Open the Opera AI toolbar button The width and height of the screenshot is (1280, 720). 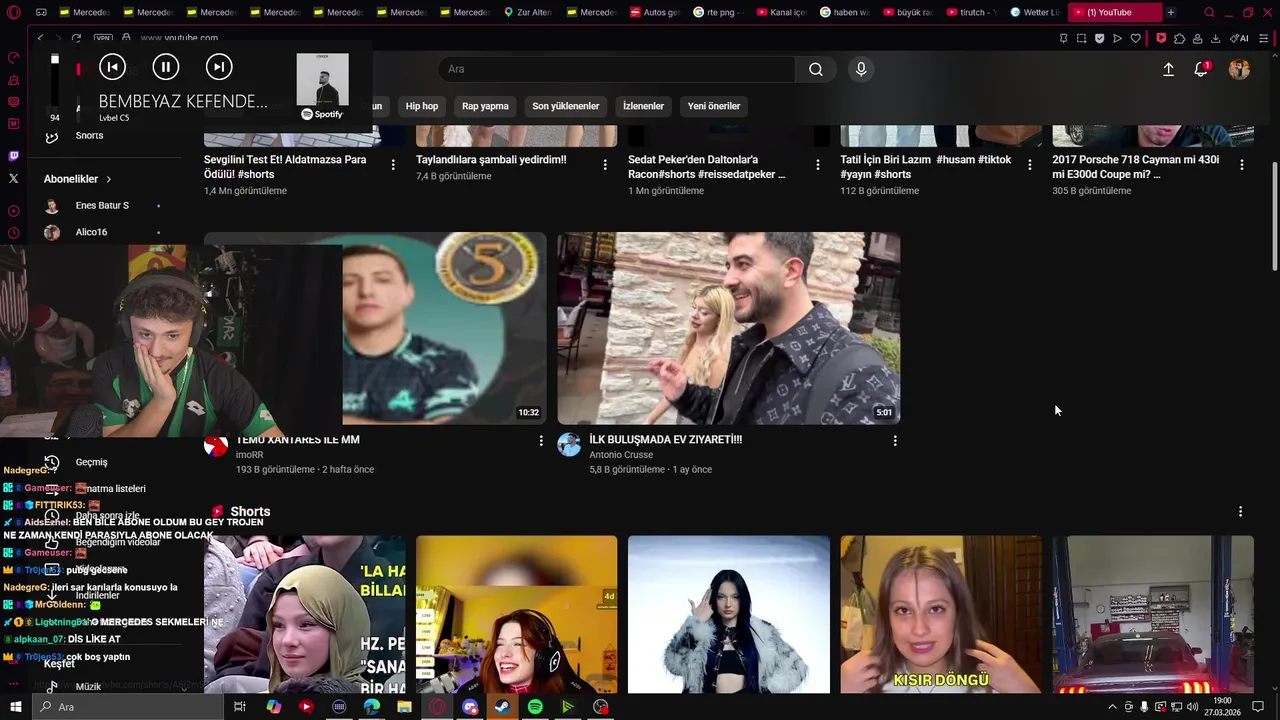[1240, 38]
